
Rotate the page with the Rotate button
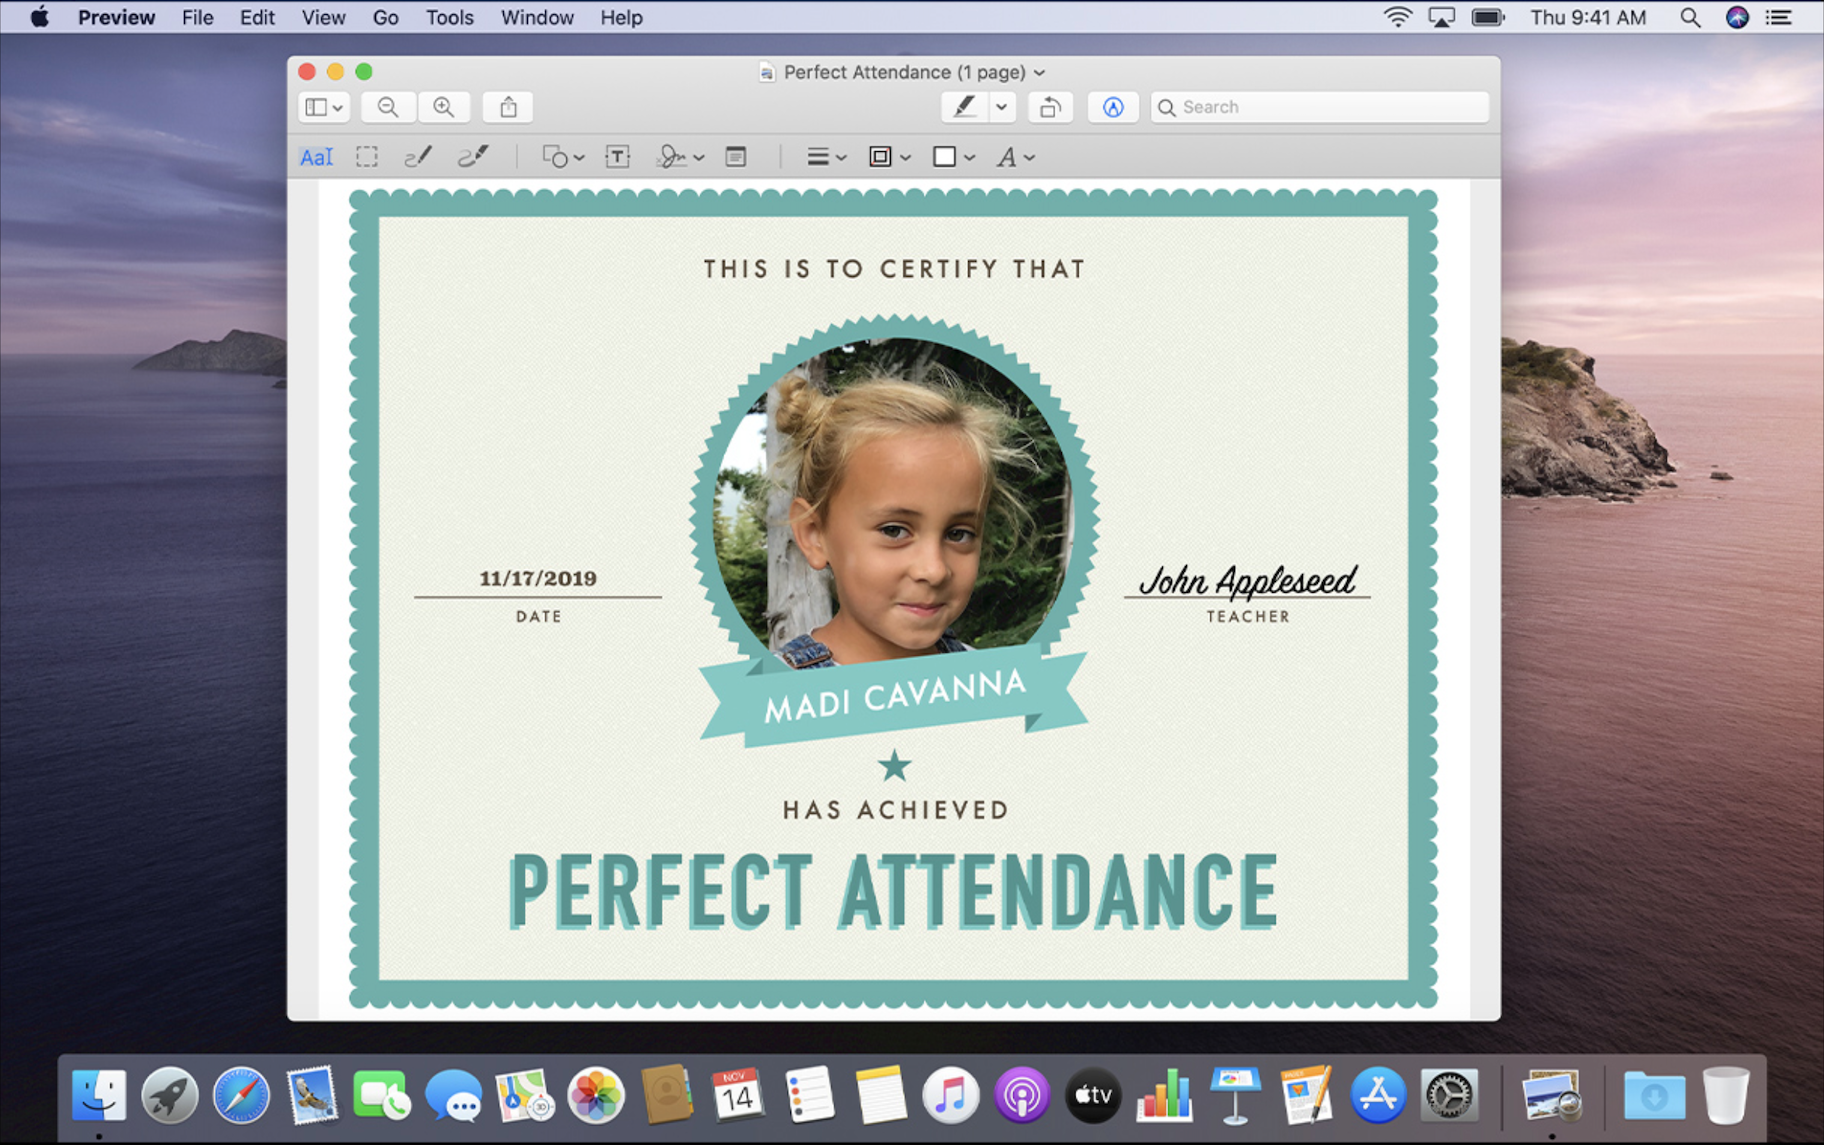[x=1050, y=107]
